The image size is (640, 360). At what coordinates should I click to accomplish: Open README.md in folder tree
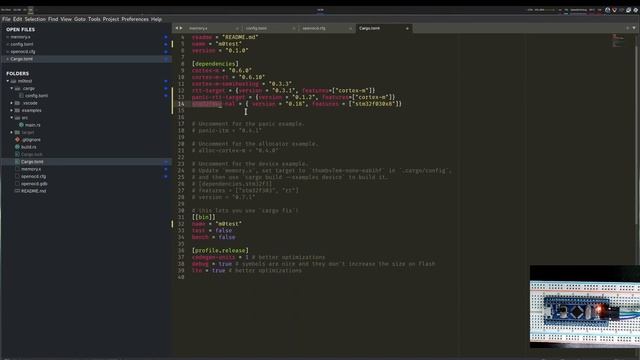click(33, 191)
